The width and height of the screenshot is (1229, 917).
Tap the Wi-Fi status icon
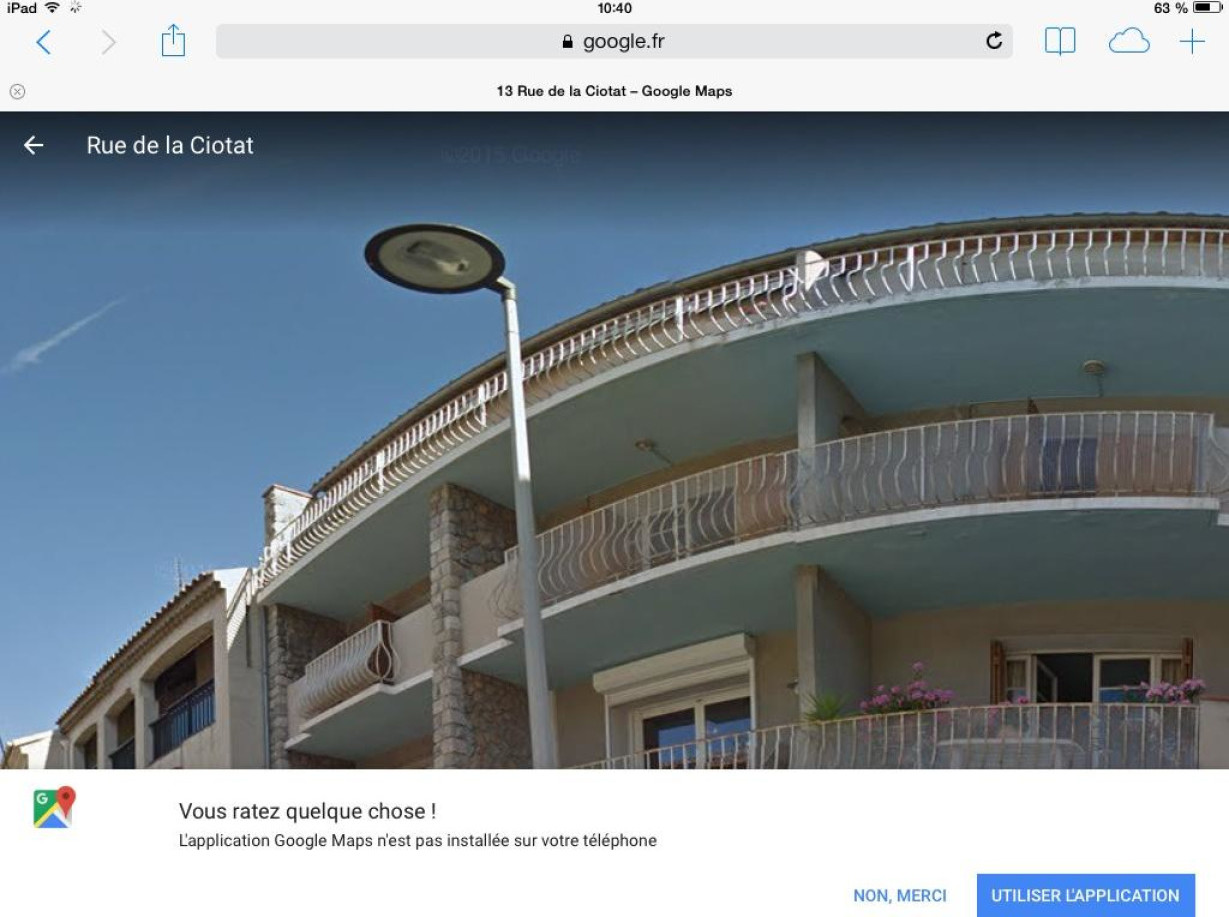[x=52, y=8]
